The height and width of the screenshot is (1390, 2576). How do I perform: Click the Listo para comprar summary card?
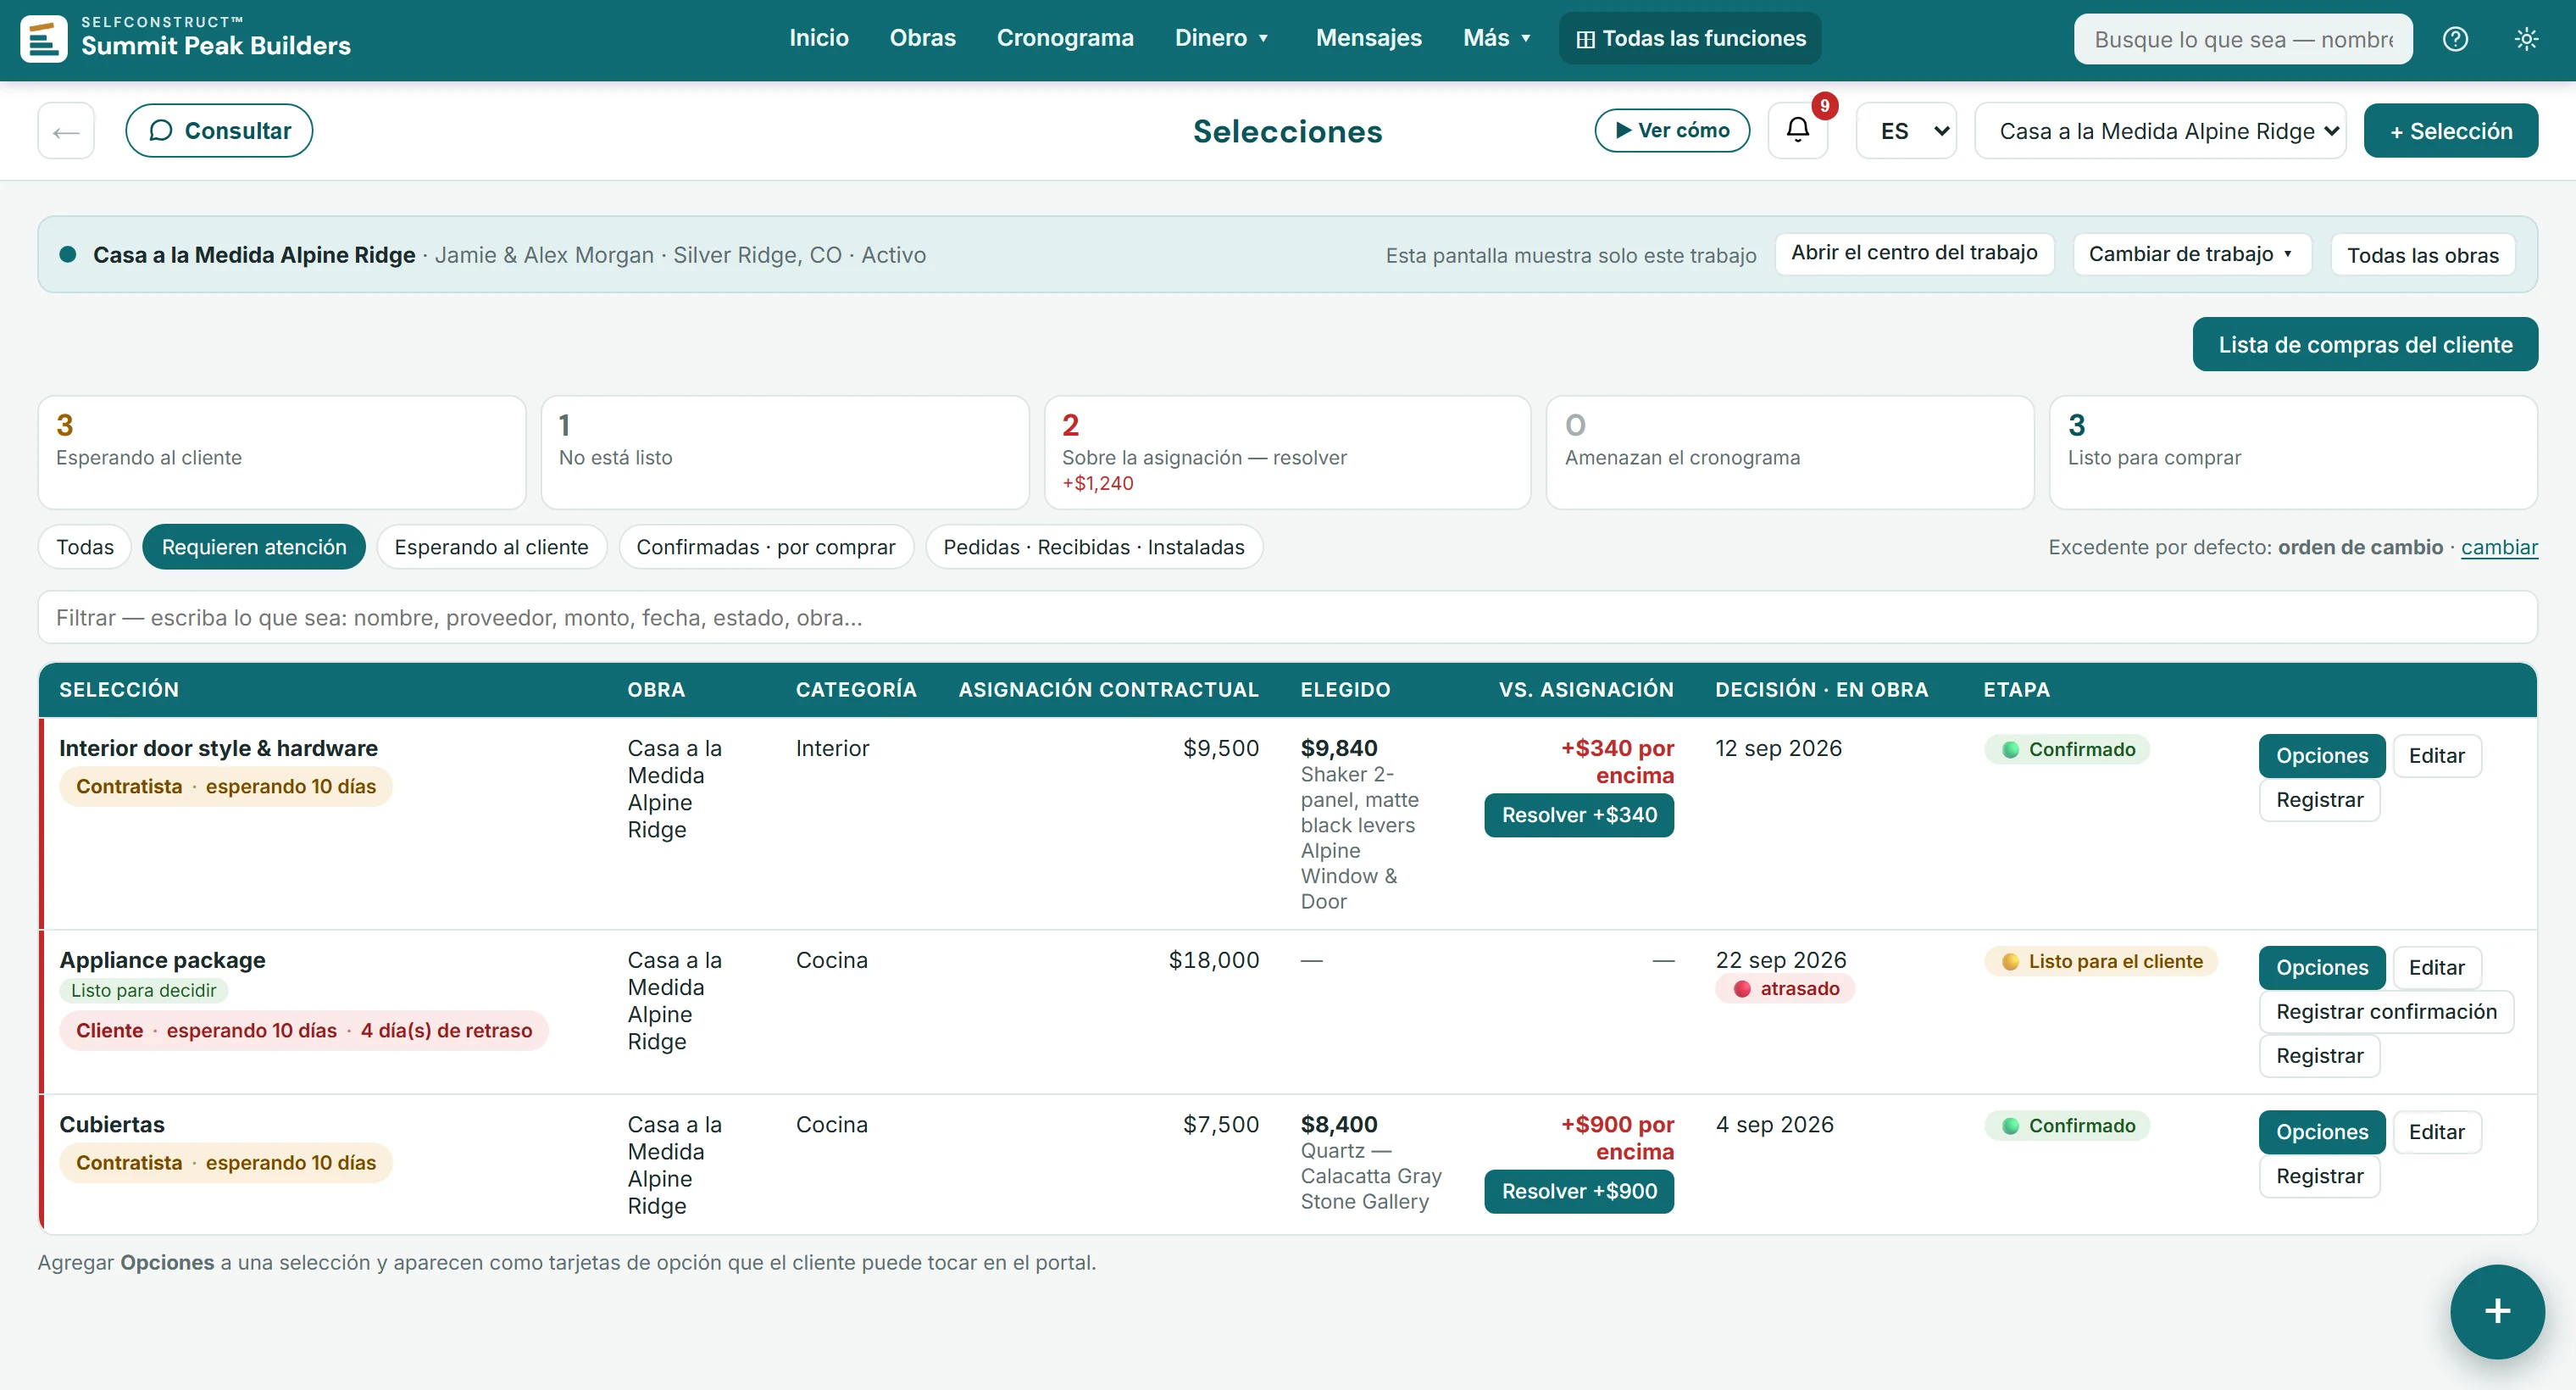[x=2293, y=453]
